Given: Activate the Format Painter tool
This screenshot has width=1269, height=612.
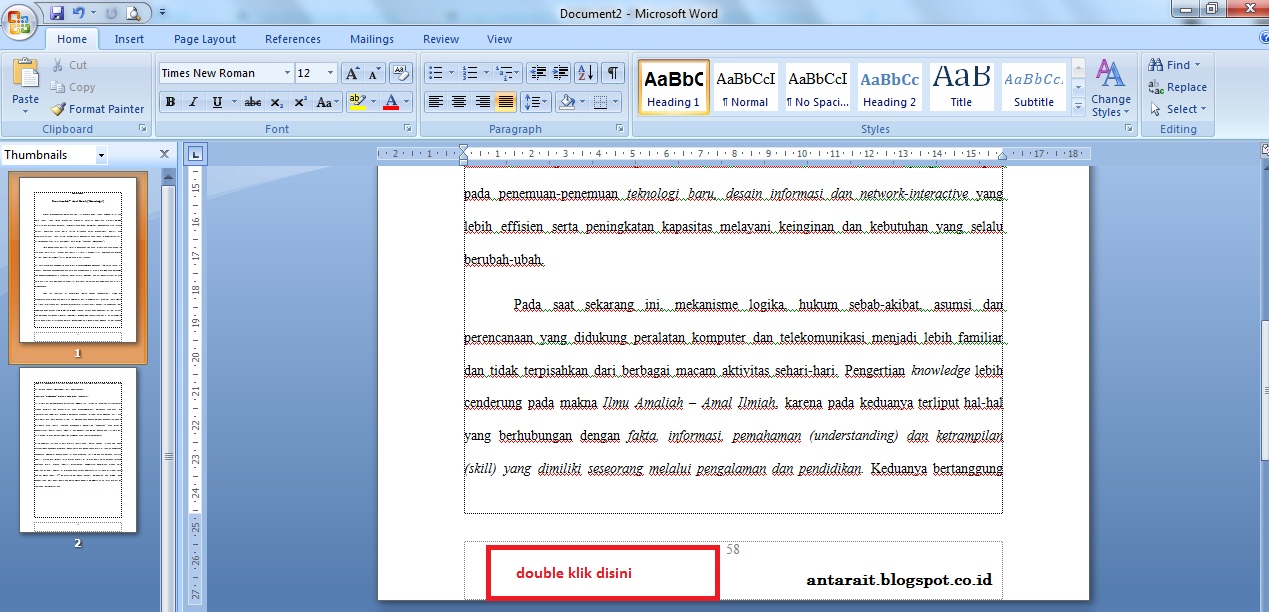Looking at the screenshot, I should coord(97,108).
